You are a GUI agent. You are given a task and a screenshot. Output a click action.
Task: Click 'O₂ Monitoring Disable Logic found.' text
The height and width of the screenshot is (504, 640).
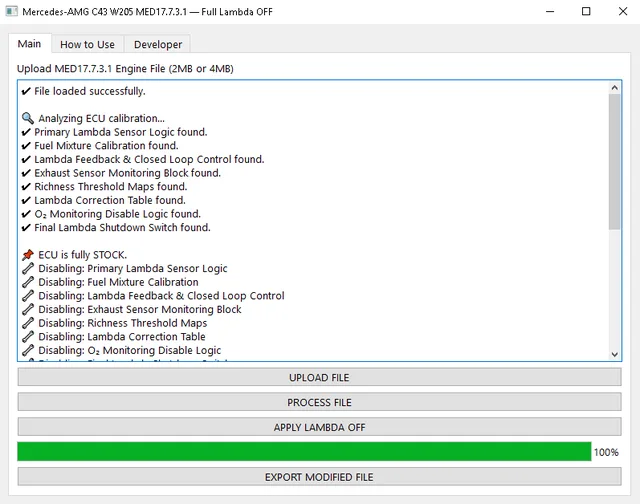118,214
